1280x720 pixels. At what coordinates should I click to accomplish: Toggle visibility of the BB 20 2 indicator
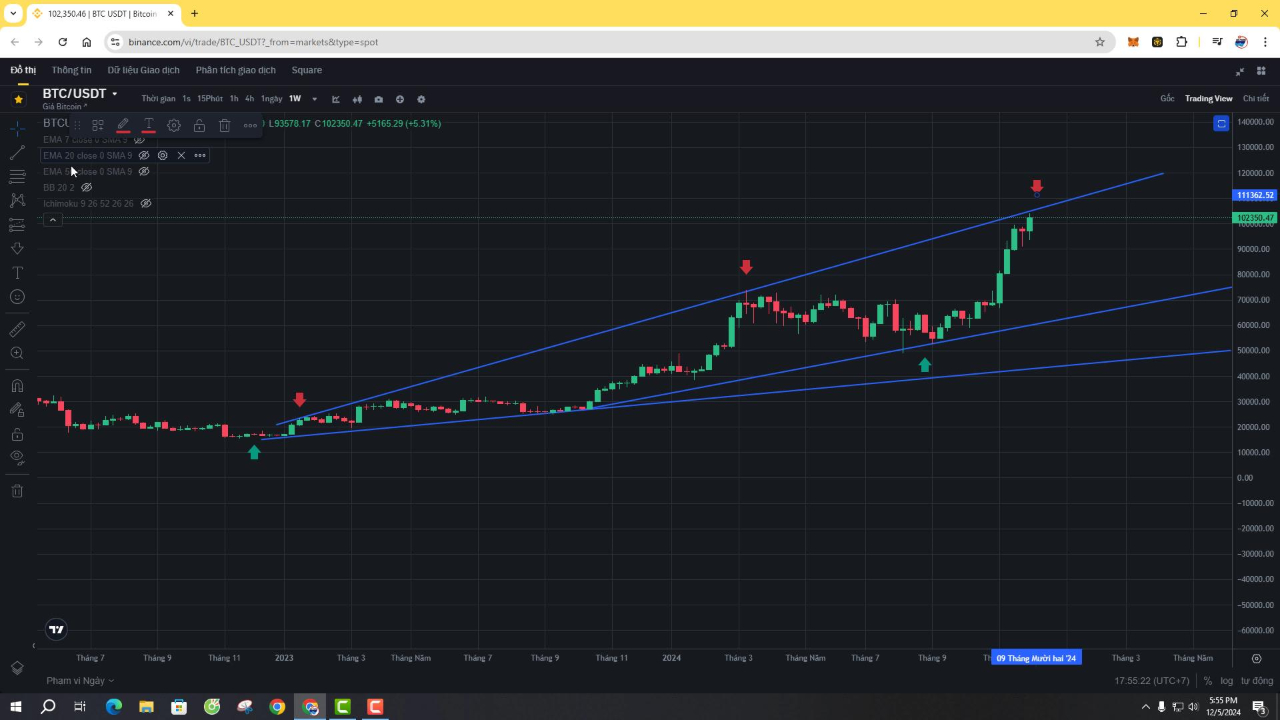pos(86,187)
